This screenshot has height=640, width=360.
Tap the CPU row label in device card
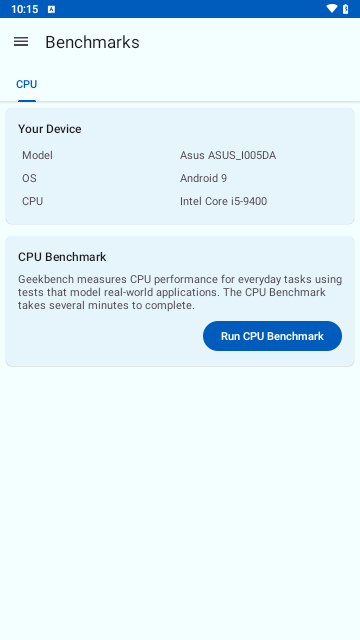pos(32,201)
